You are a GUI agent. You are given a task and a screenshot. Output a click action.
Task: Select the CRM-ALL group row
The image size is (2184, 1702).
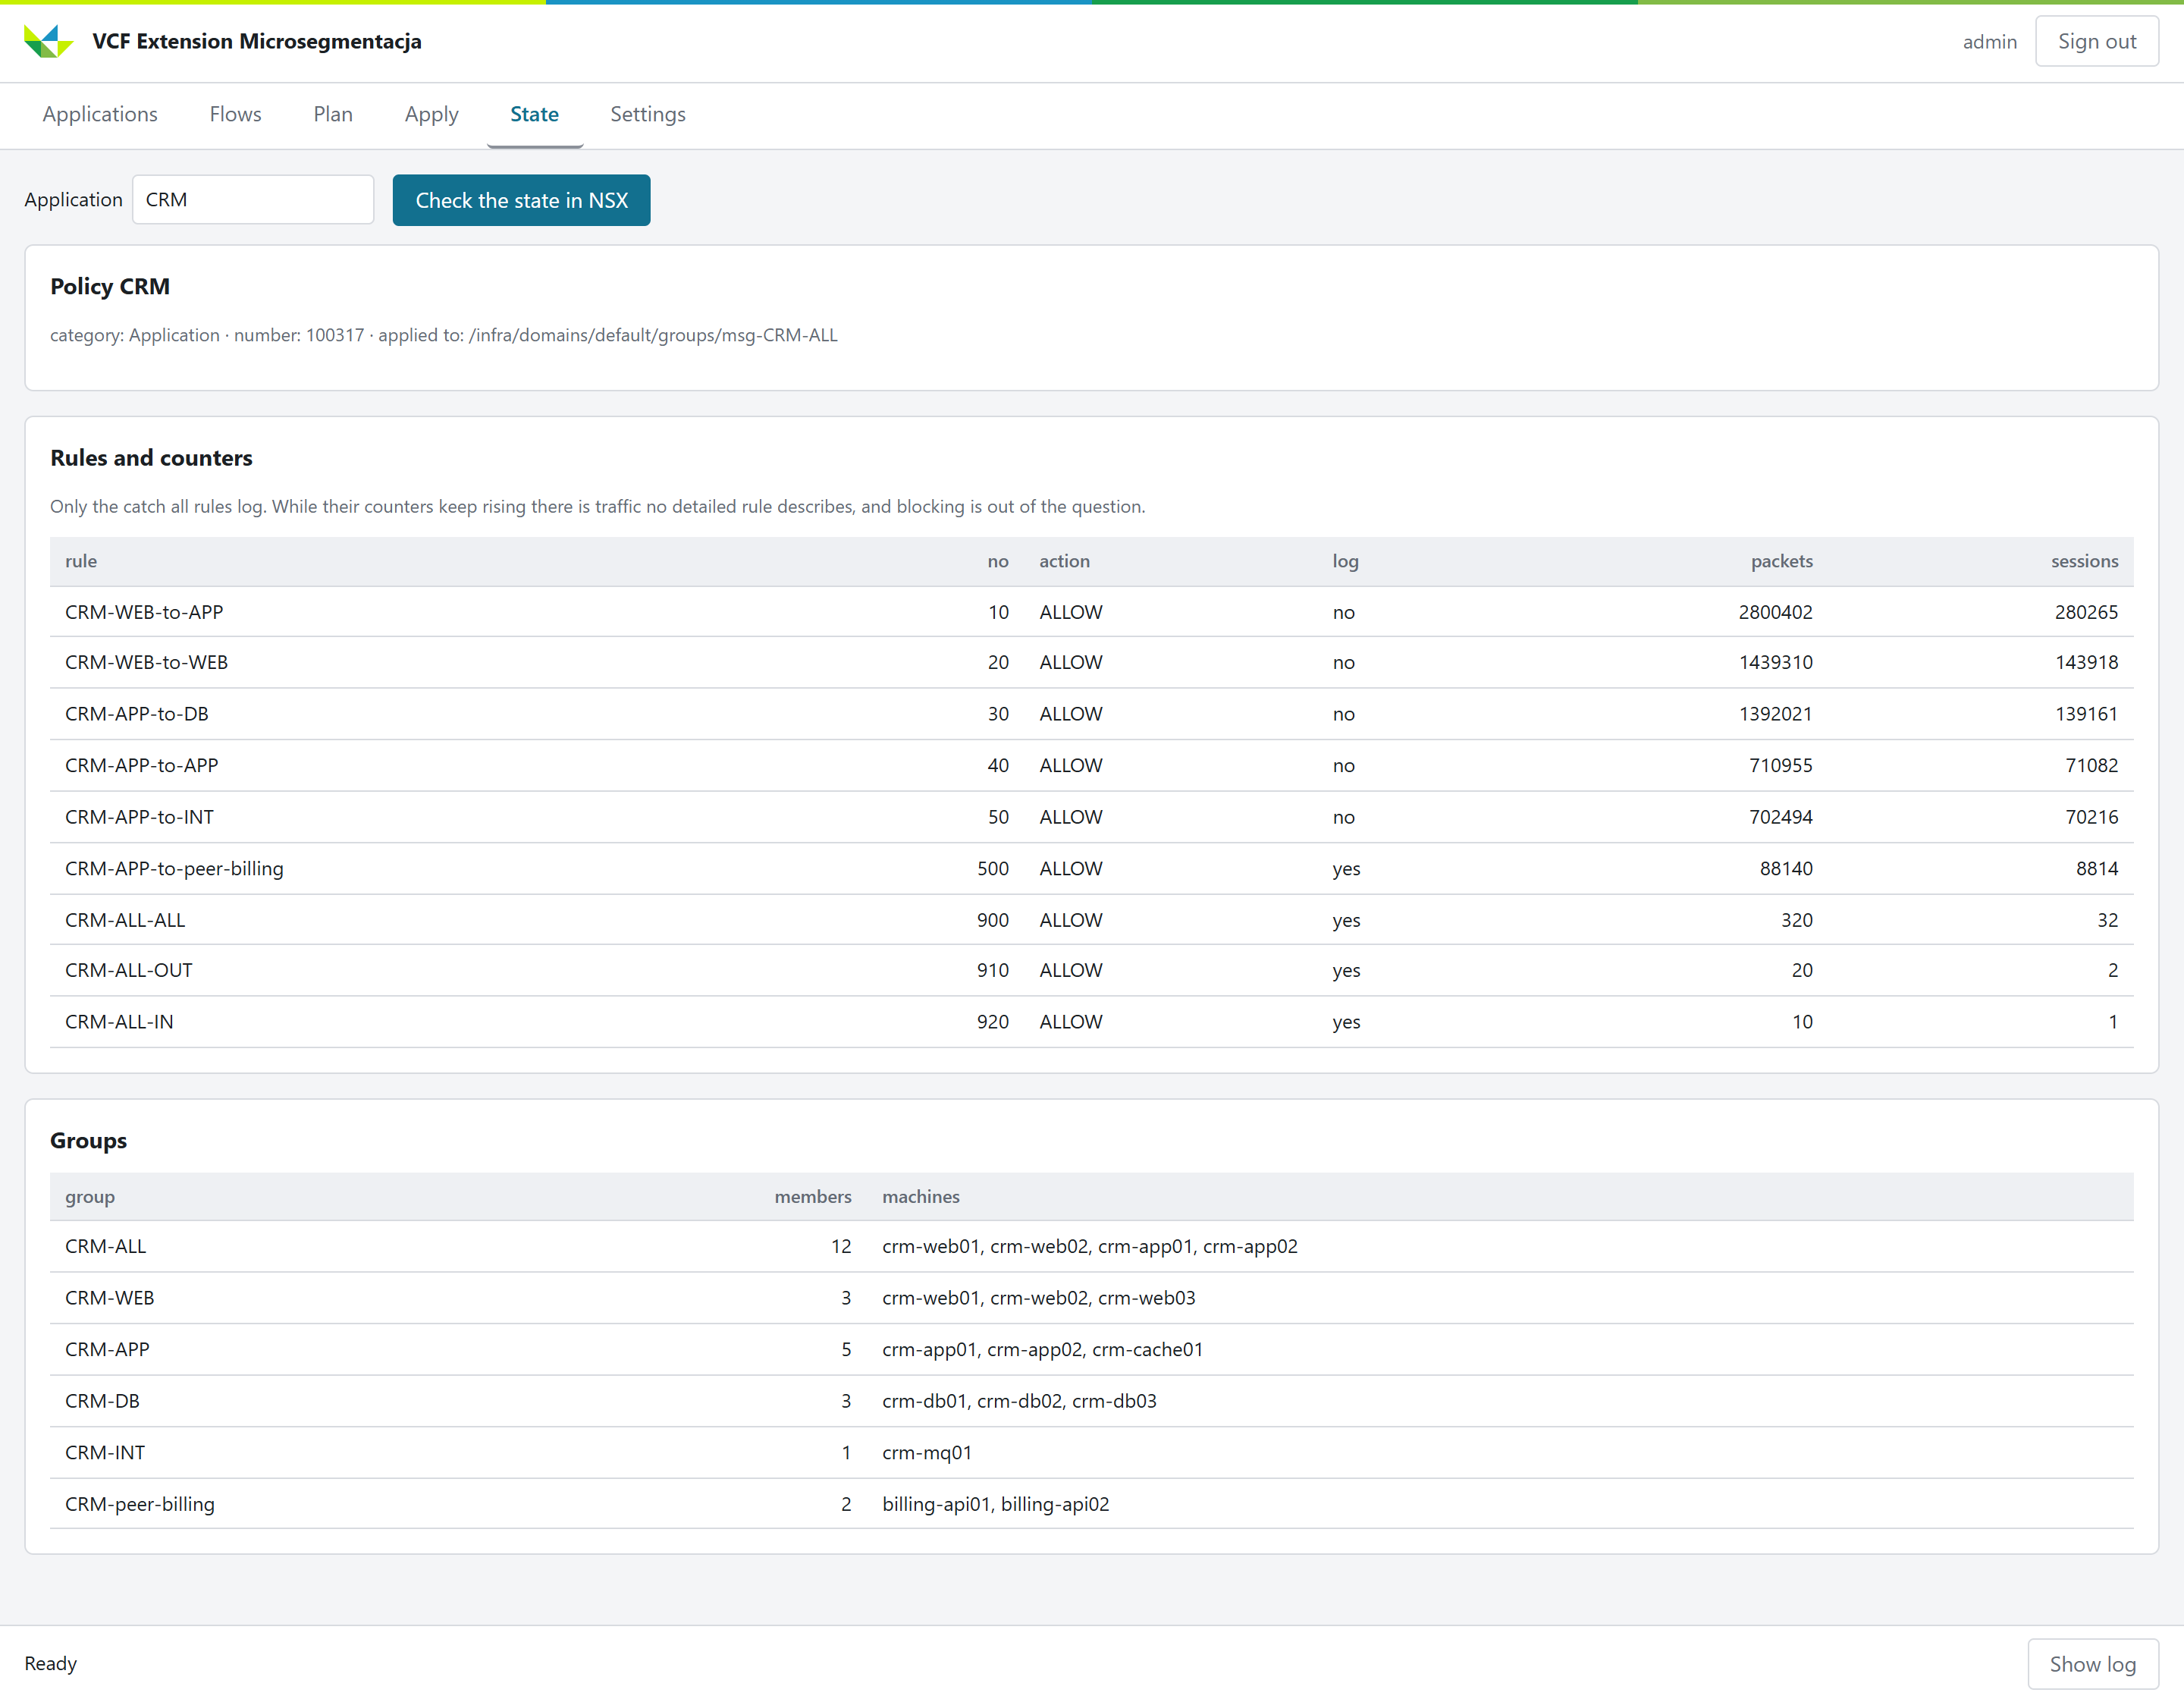point(1091,1247)
